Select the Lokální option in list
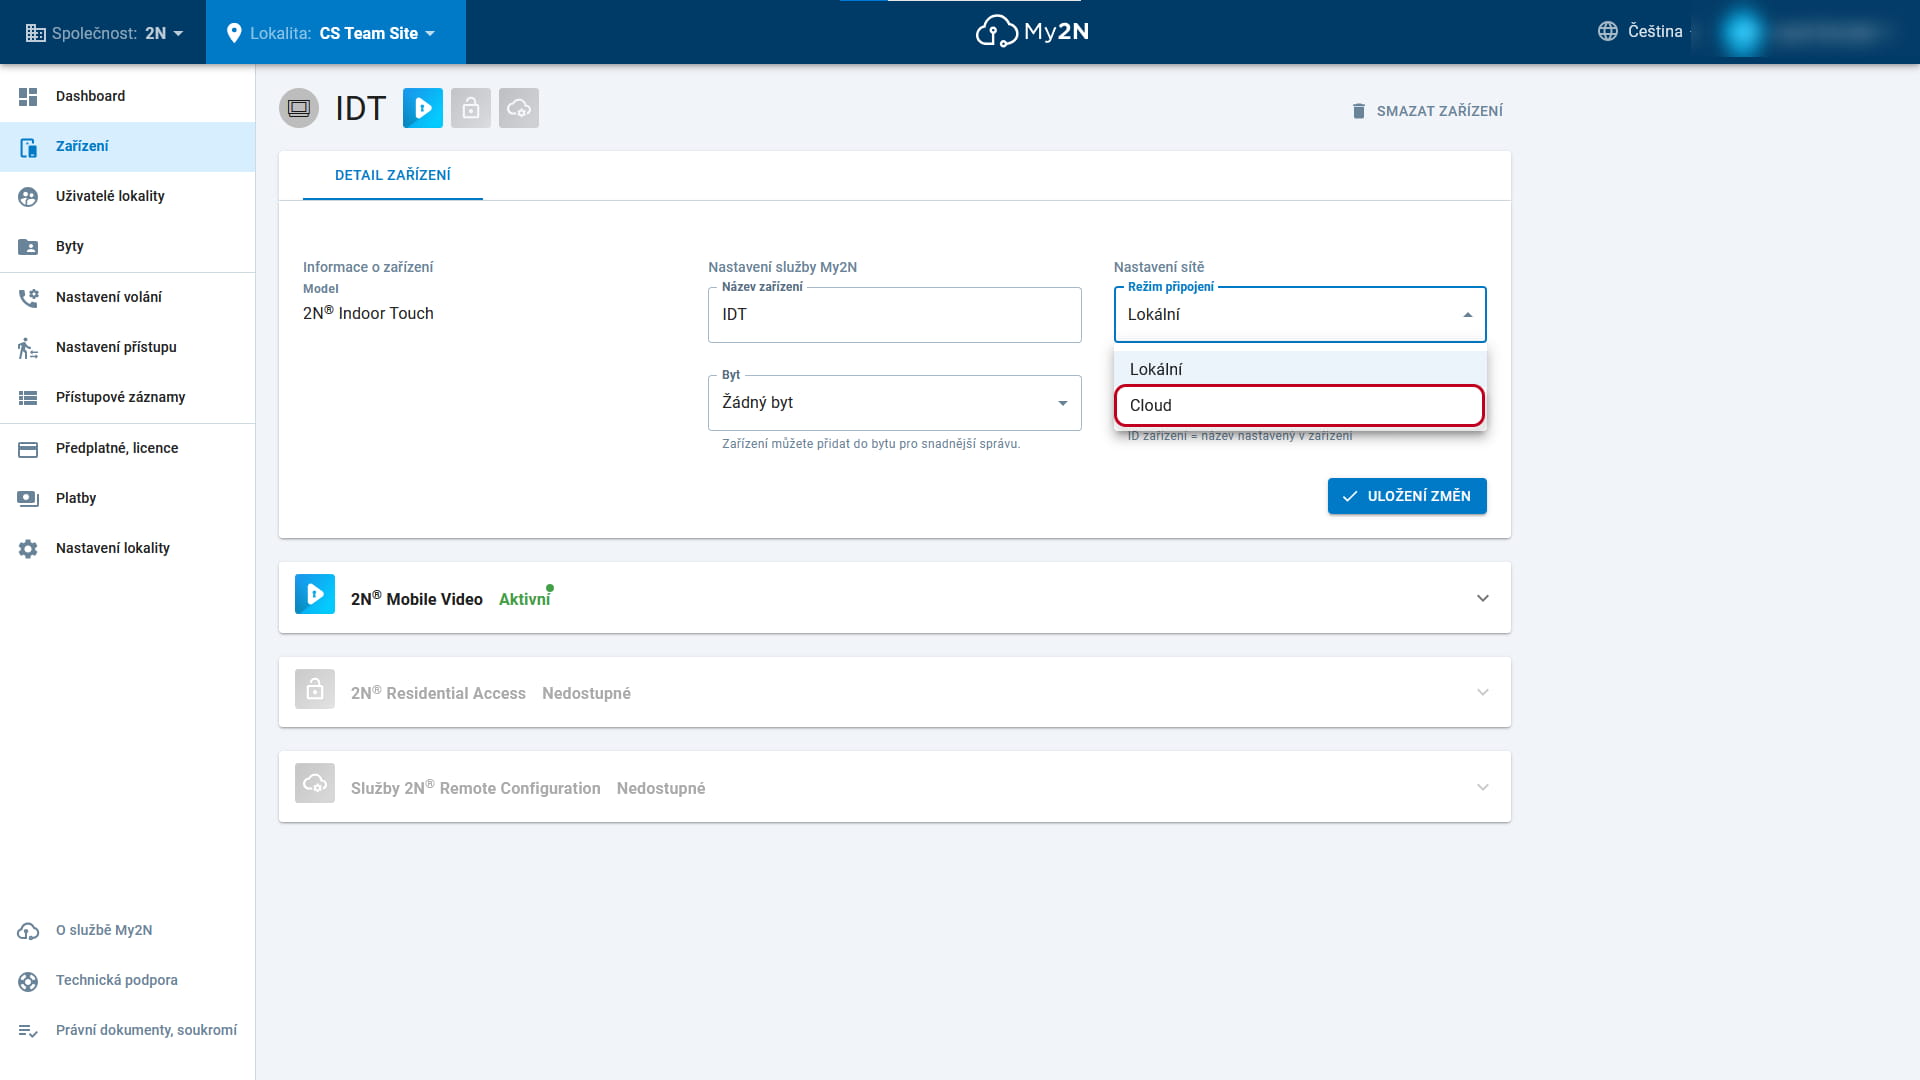The height and width of the screenshot is (1080, 1920). tap(1300, 369)
